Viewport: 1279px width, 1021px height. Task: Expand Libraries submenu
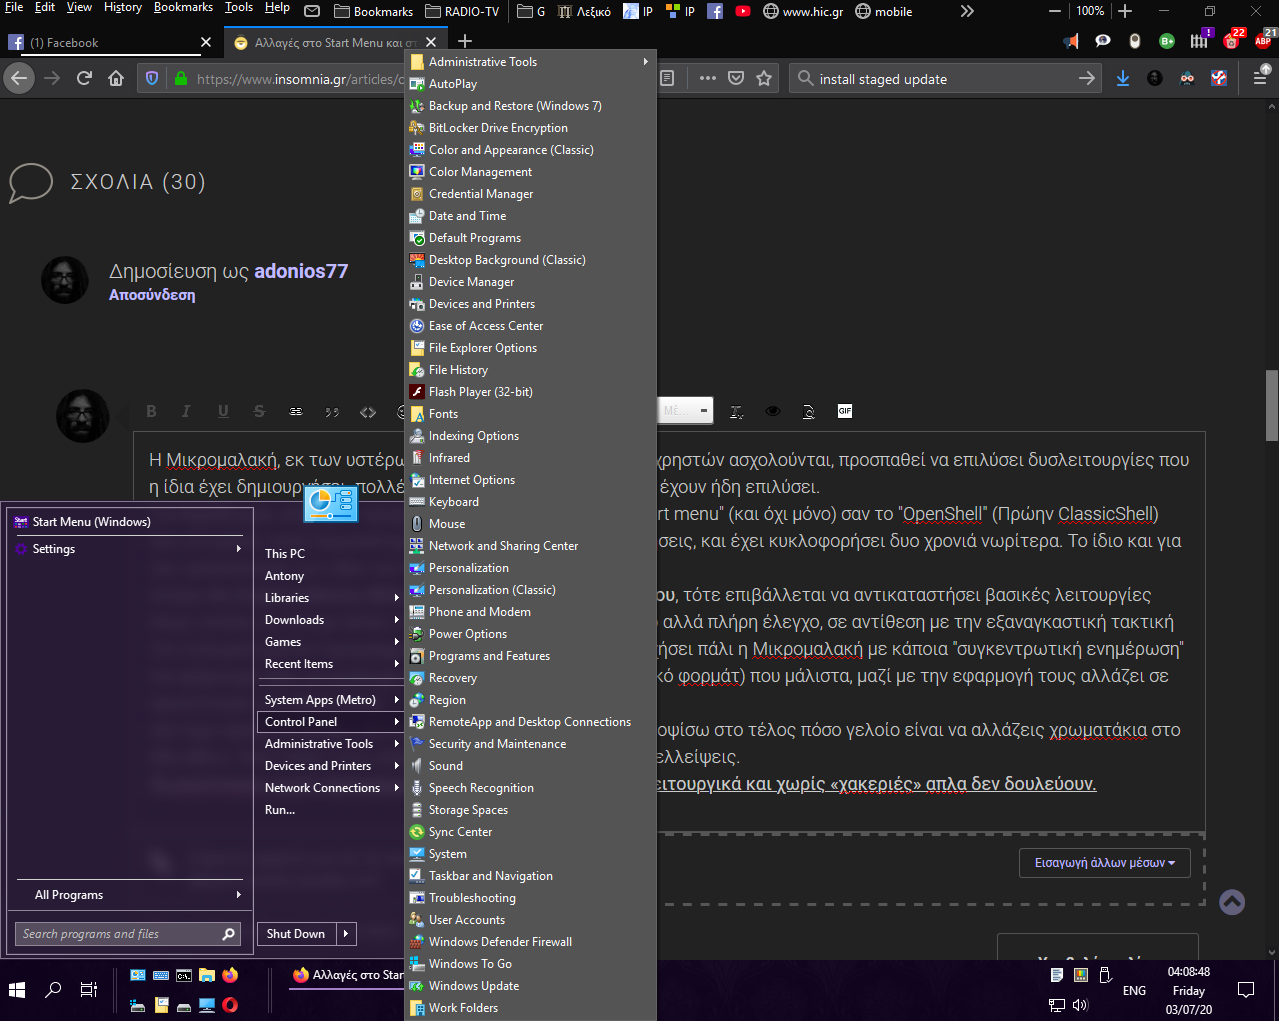[397, 598]
